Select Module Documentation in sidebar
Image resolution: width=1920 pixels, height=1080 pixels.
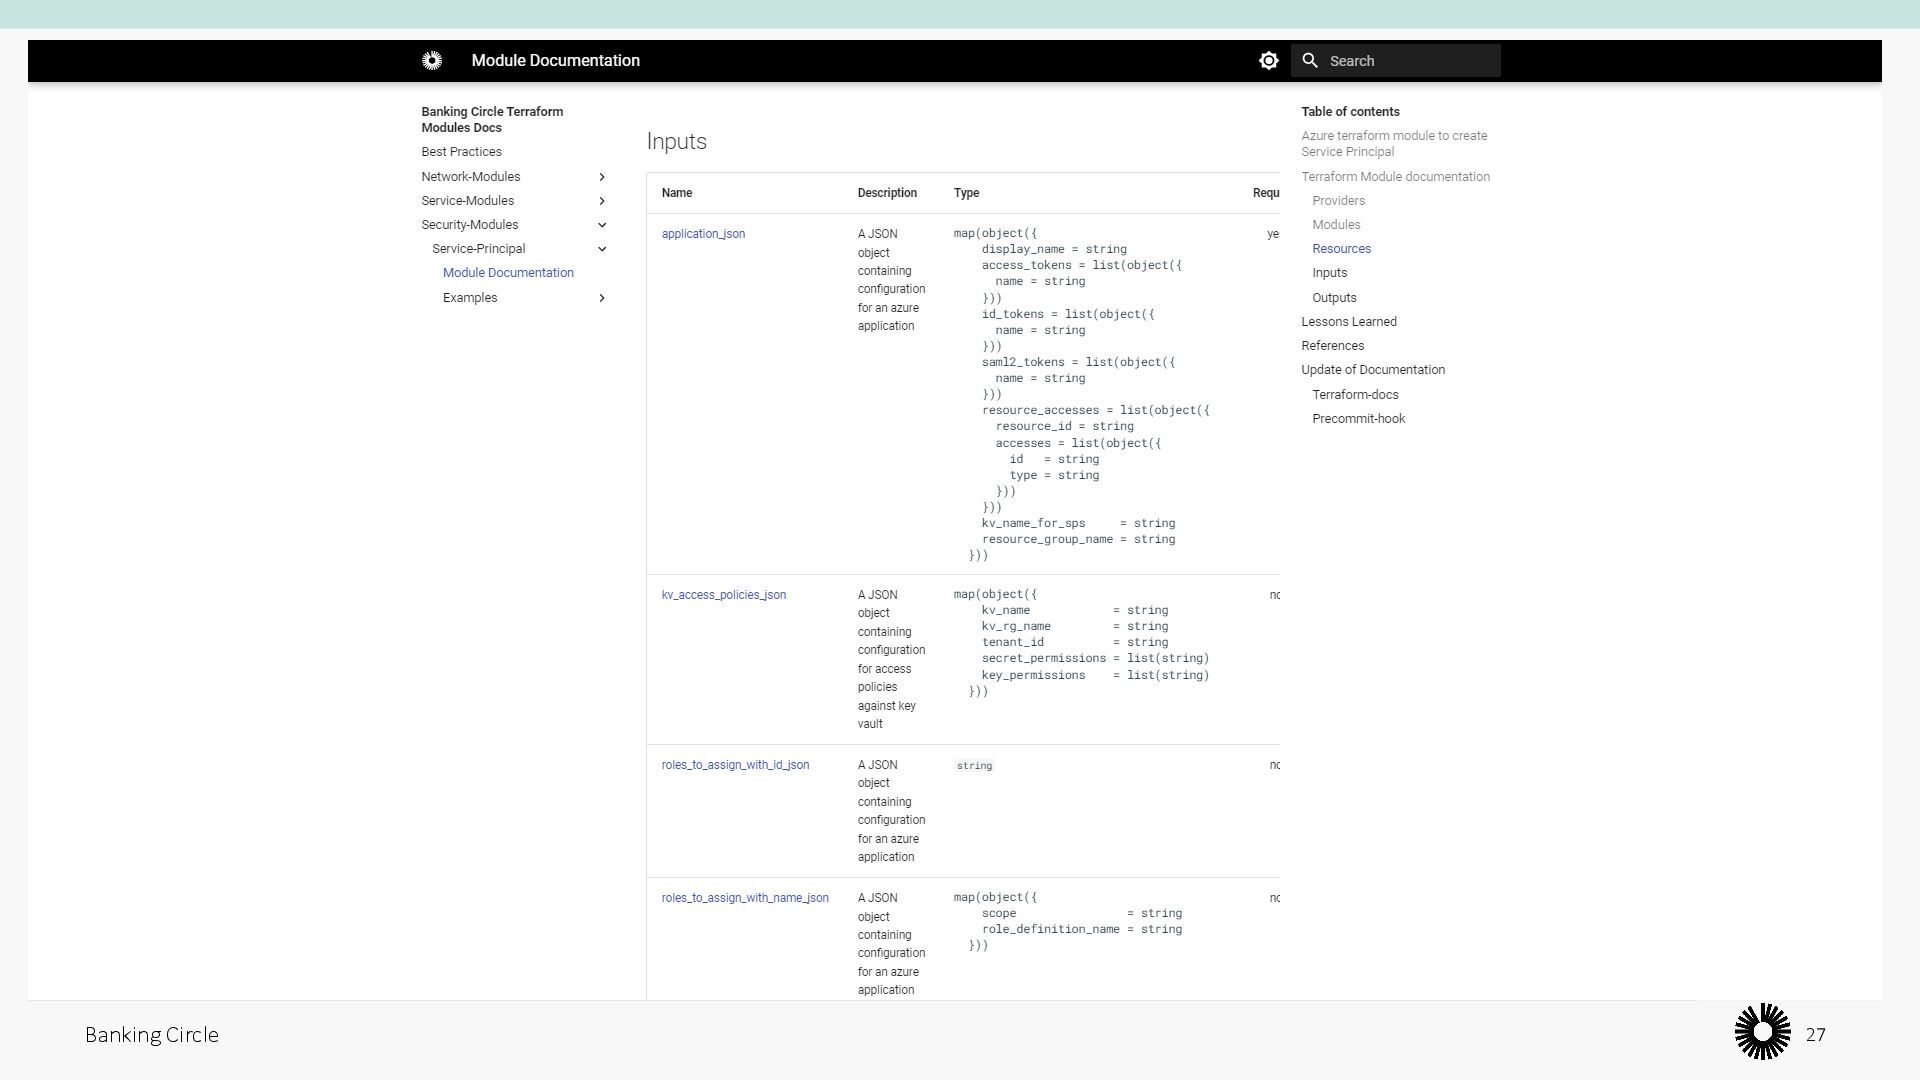pos(508,273)
